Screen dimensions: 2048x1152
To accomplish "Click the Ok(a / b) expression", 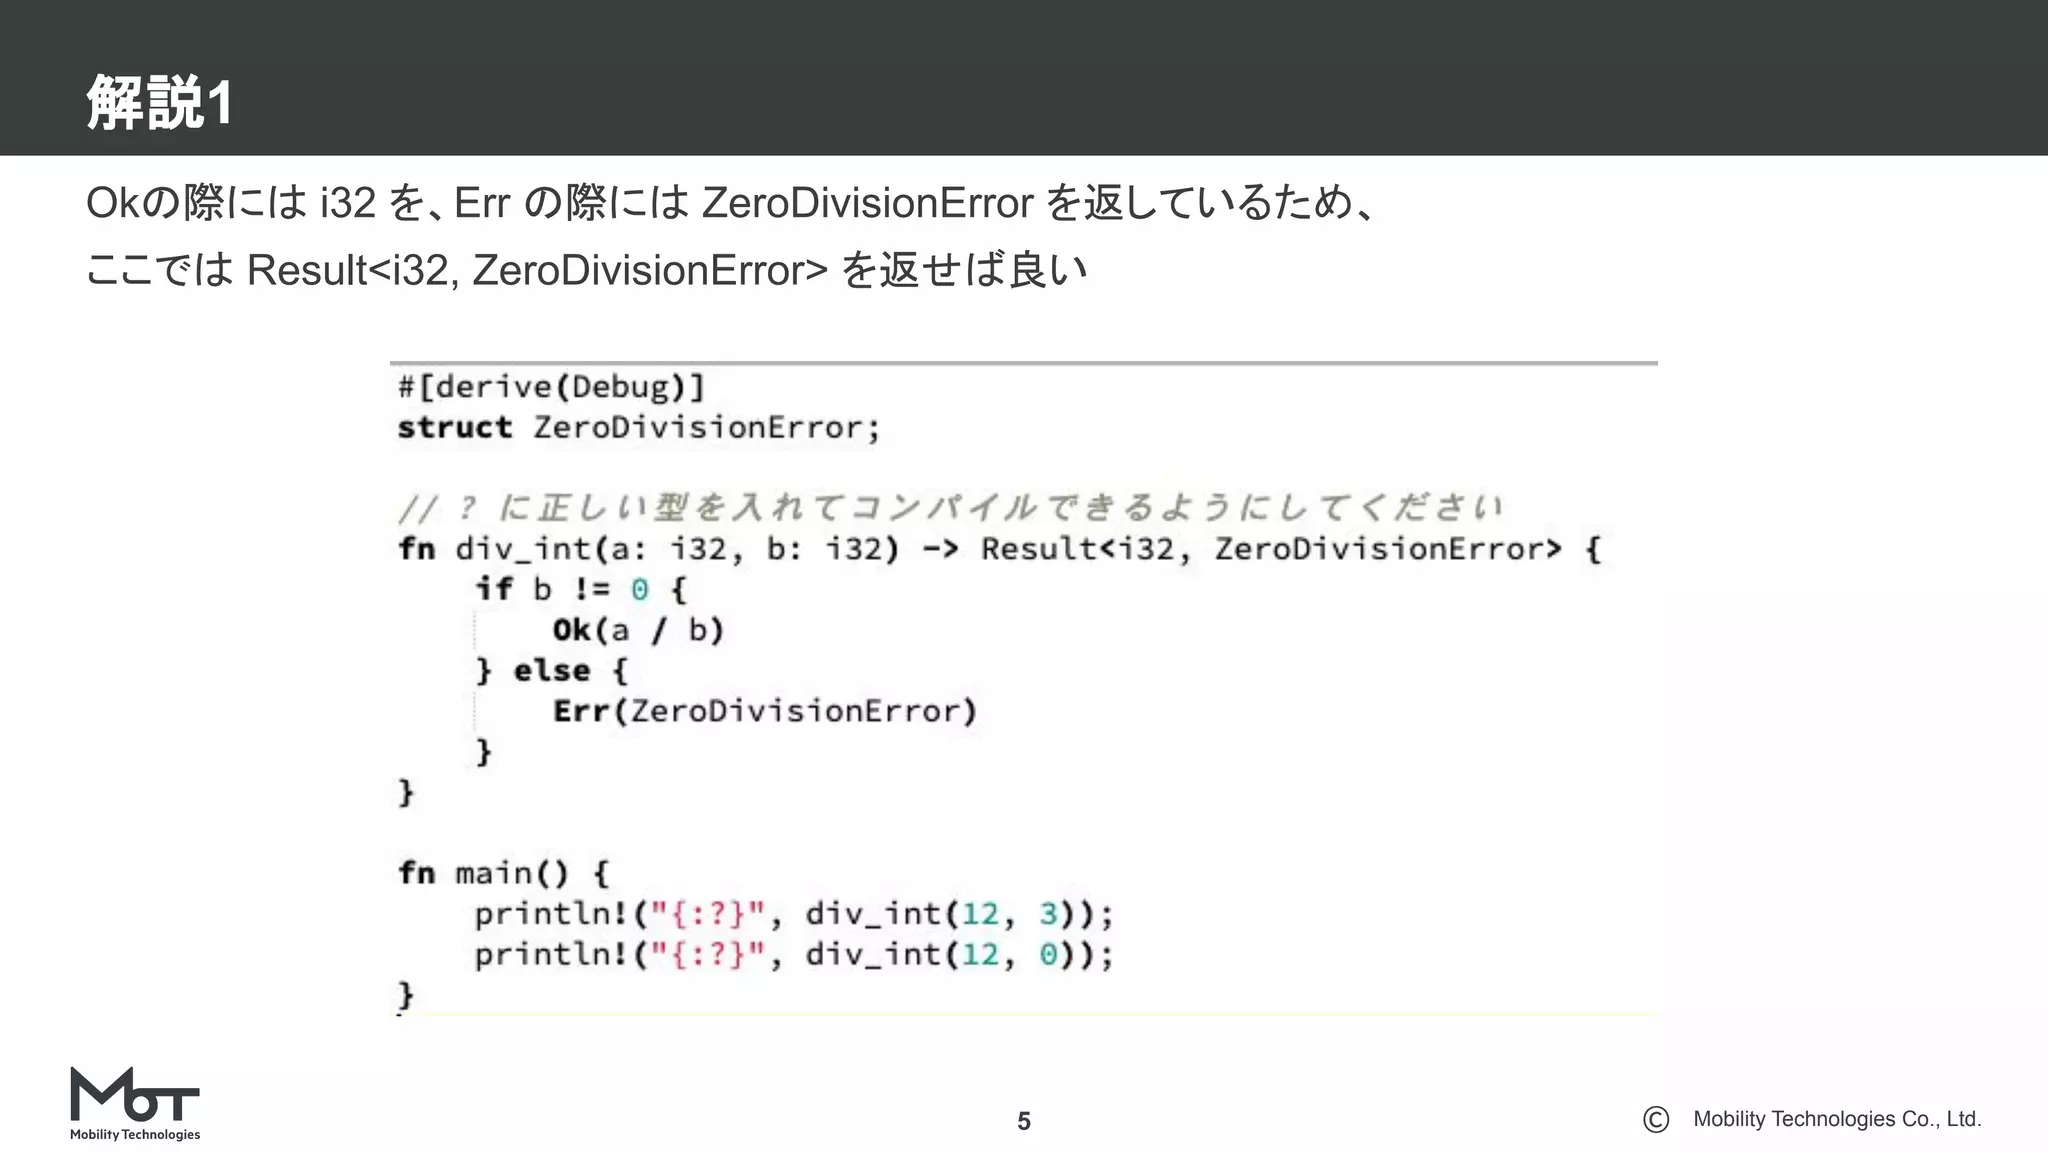I will click(x=638, y=630).
